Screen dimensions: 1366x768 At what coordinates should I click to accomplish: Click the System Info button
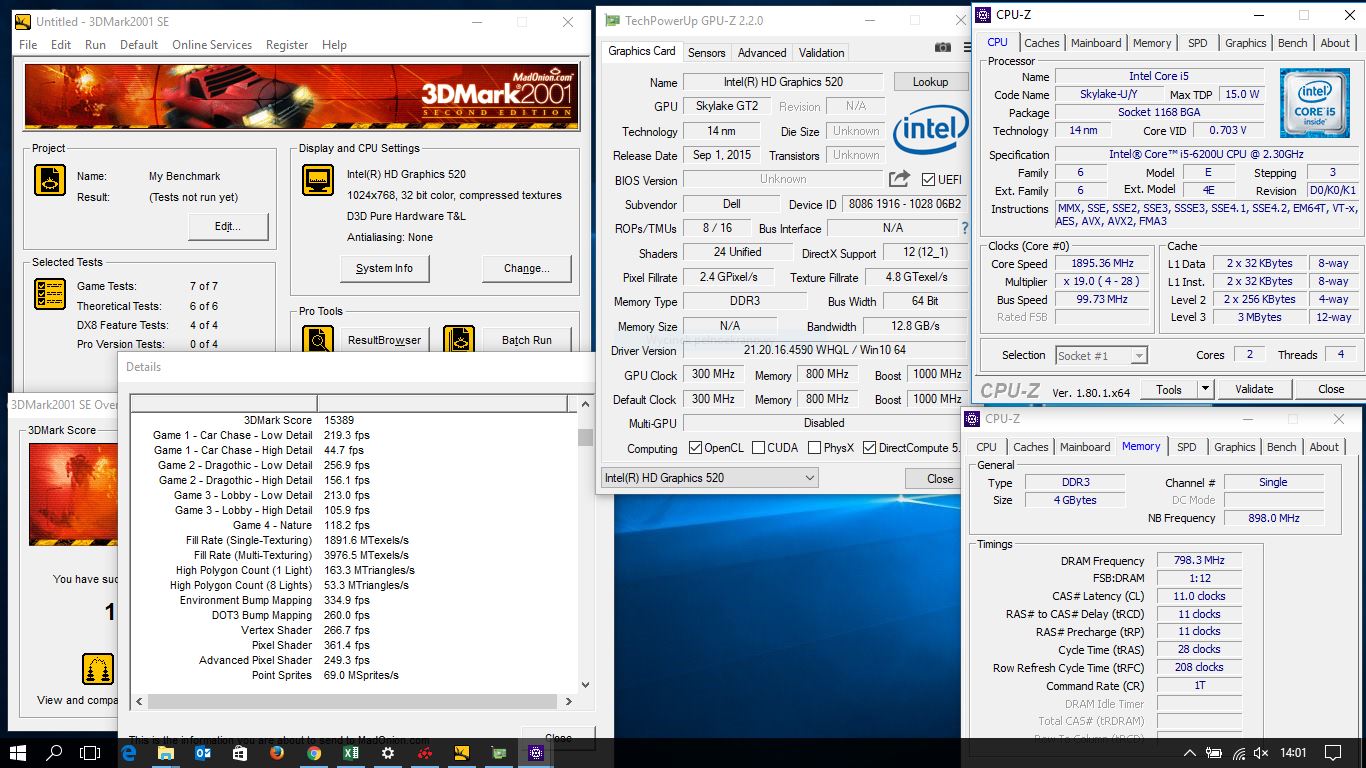click(384, 268)
